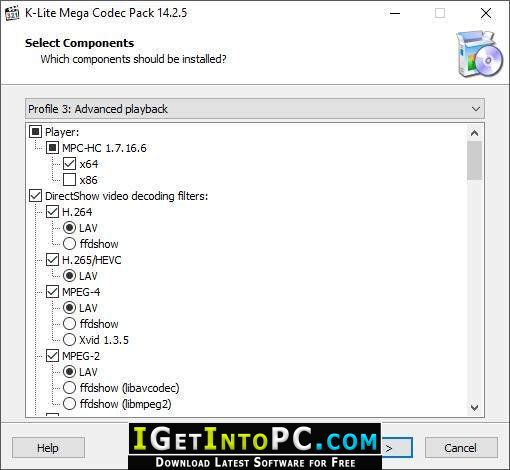Click the Cancel button

tap(461, 448)
